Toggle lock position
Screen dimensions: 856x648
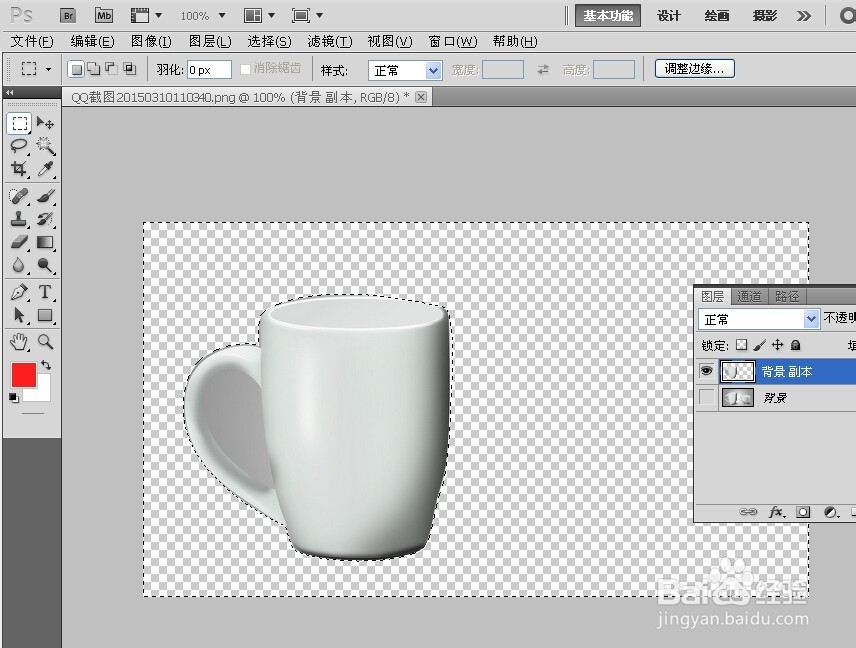[x=777, y=344]
